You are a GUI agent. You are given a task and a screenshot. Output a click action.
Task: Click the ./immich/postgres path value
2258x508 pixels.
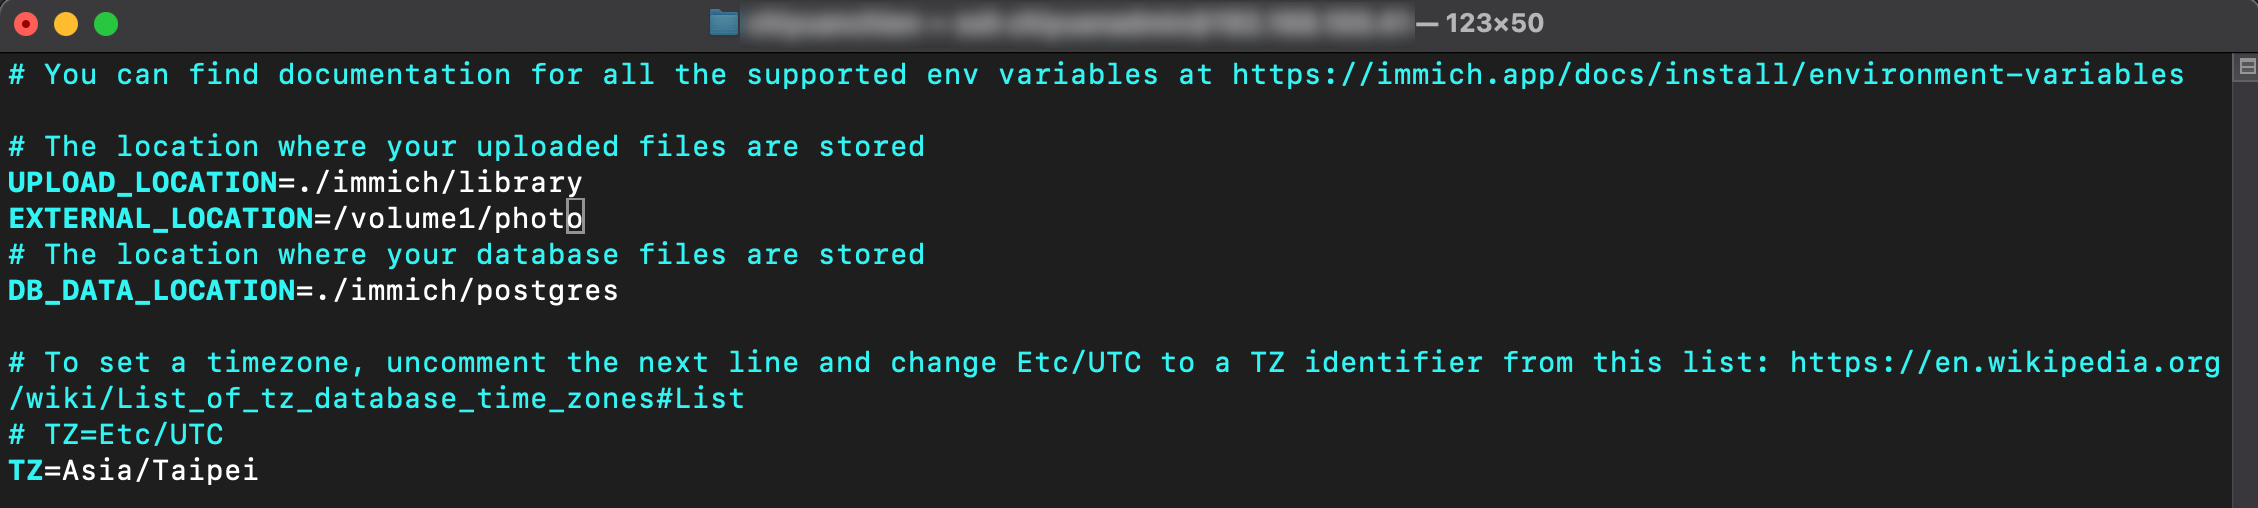pos(467,291)
